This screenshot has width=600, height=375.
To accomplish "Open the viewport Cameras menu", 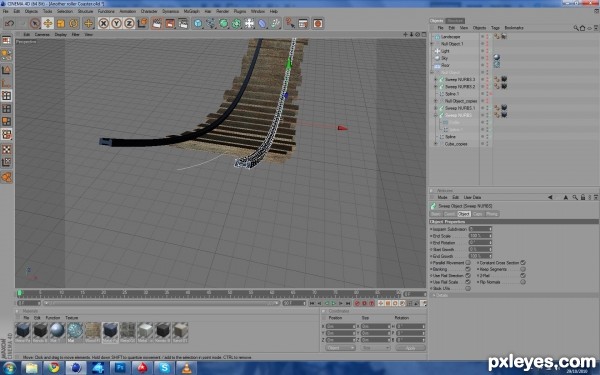I will [x=42, y=34].
